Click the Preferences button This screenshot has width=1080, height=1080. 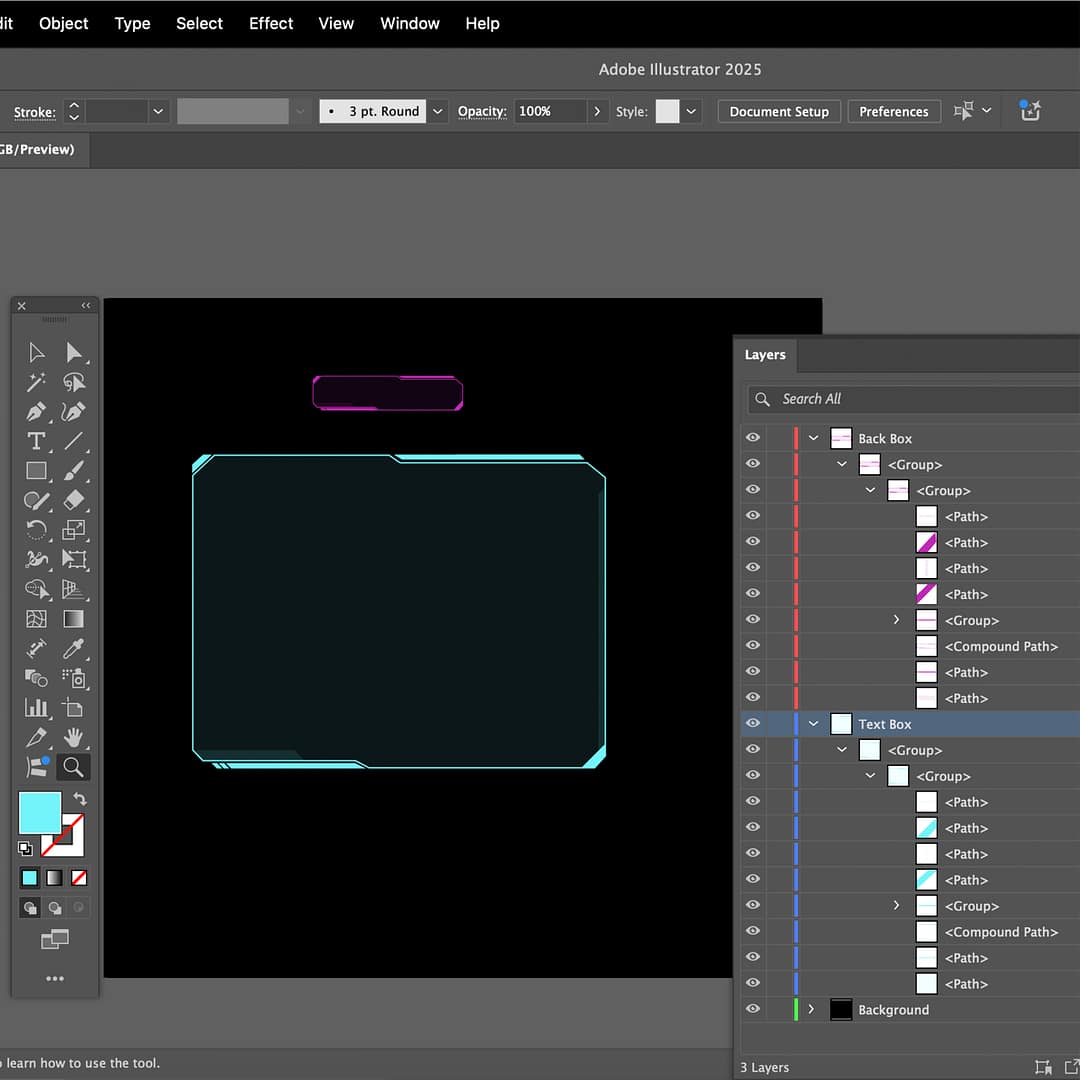tap(893, 111)
